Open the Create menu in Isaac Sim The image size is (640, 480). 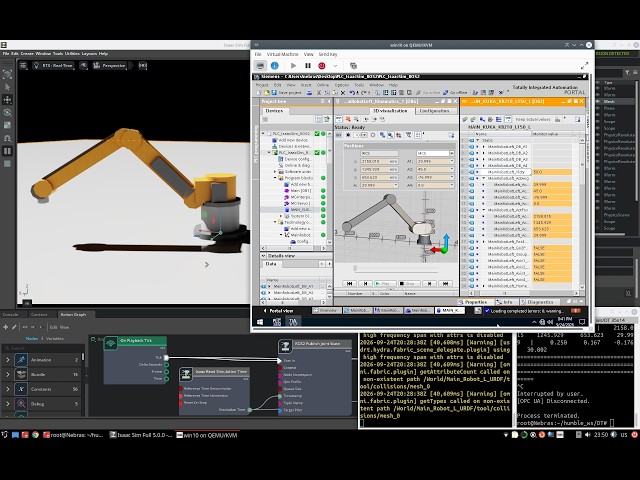point(27,53)
